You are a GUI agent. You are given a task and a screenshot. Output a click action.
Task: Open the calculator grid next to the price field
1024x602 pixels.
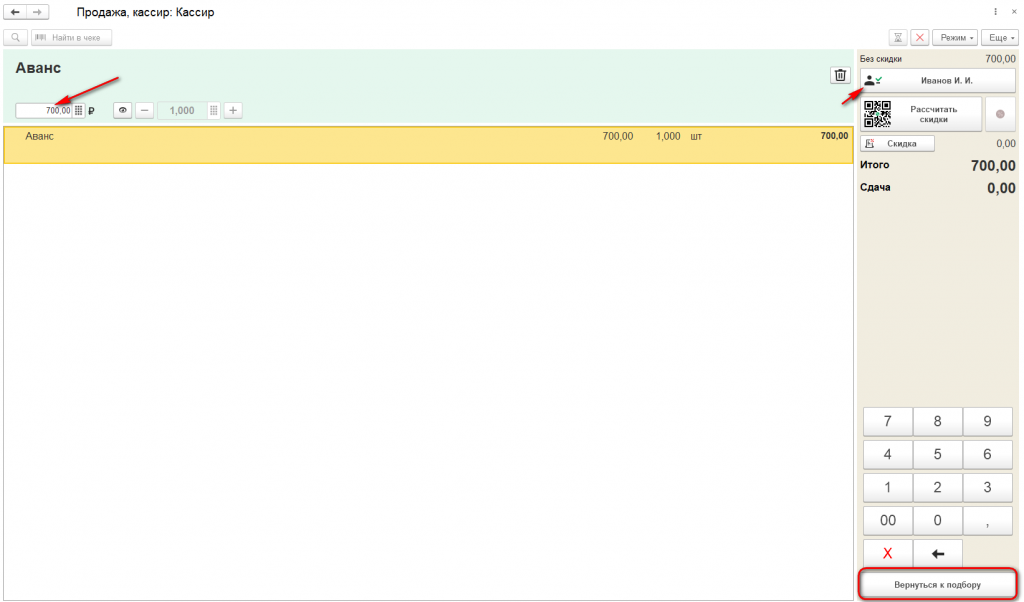(x=78, y=111)
